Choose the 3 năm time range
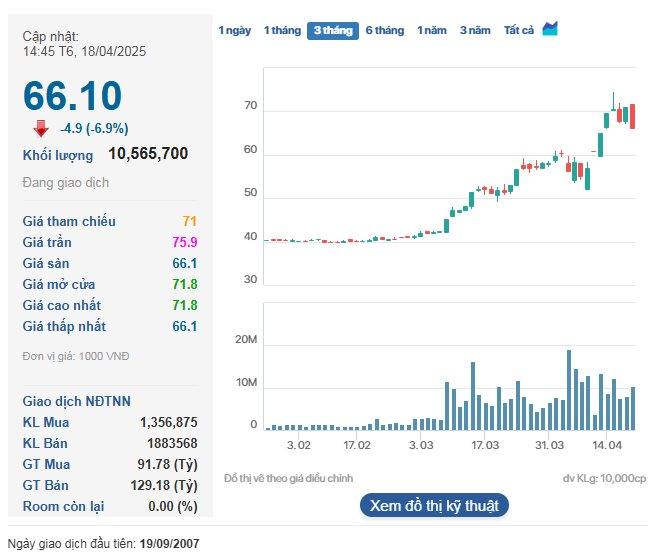Image resolution: width=660 pixels, height=554 pixels. 475,31
